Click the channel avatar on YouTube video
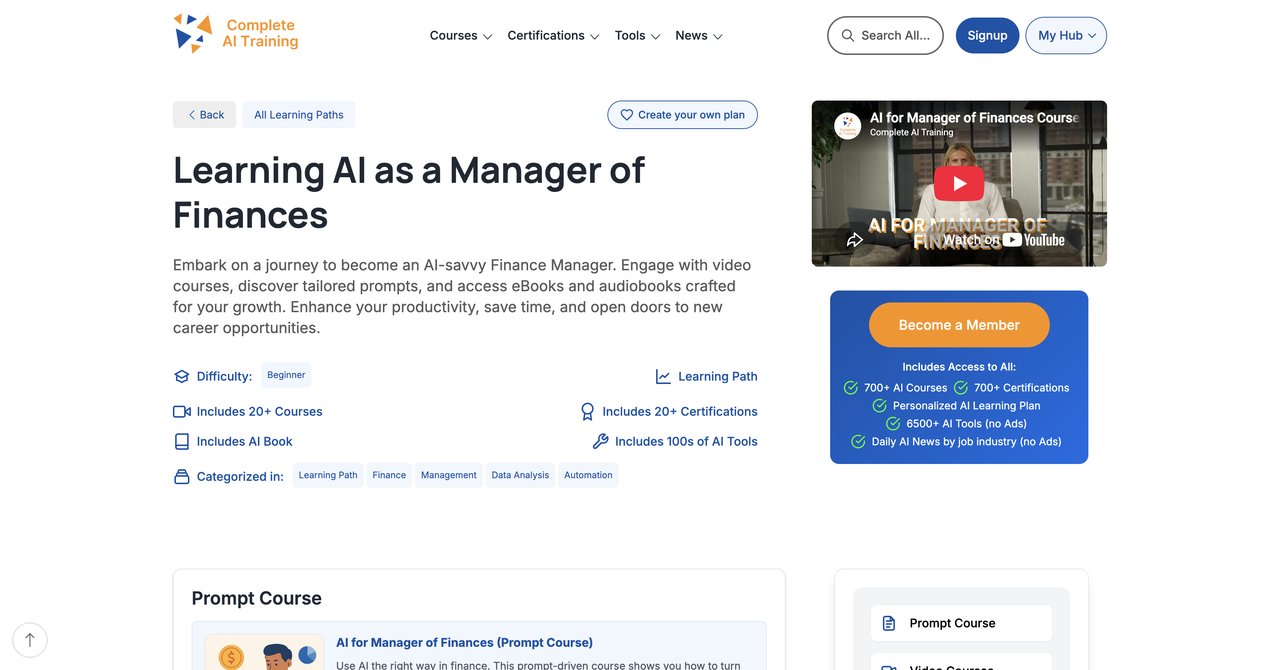The image size is (1280, 670). [x=848, y=125]
